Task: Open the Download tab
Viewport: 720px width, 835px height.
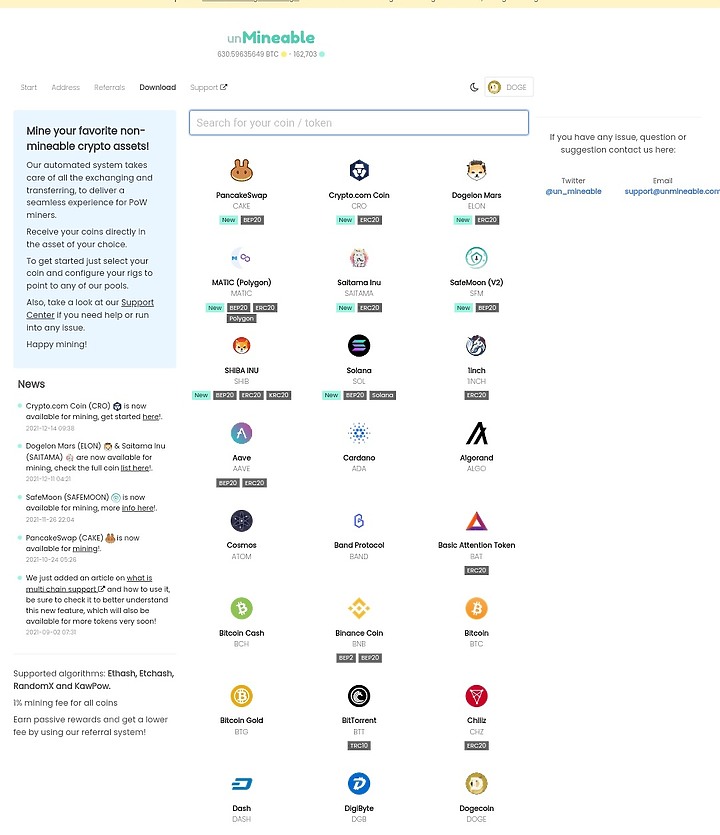Action: tap(157, 88)
